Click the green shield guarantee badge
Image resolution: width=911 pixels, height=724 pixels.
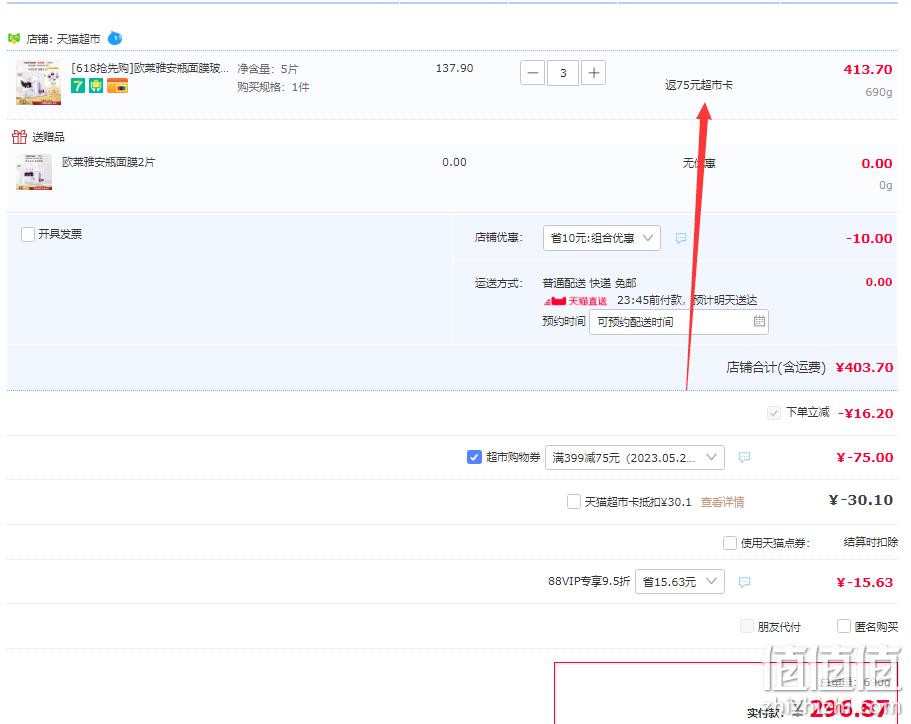pos(96,86)
